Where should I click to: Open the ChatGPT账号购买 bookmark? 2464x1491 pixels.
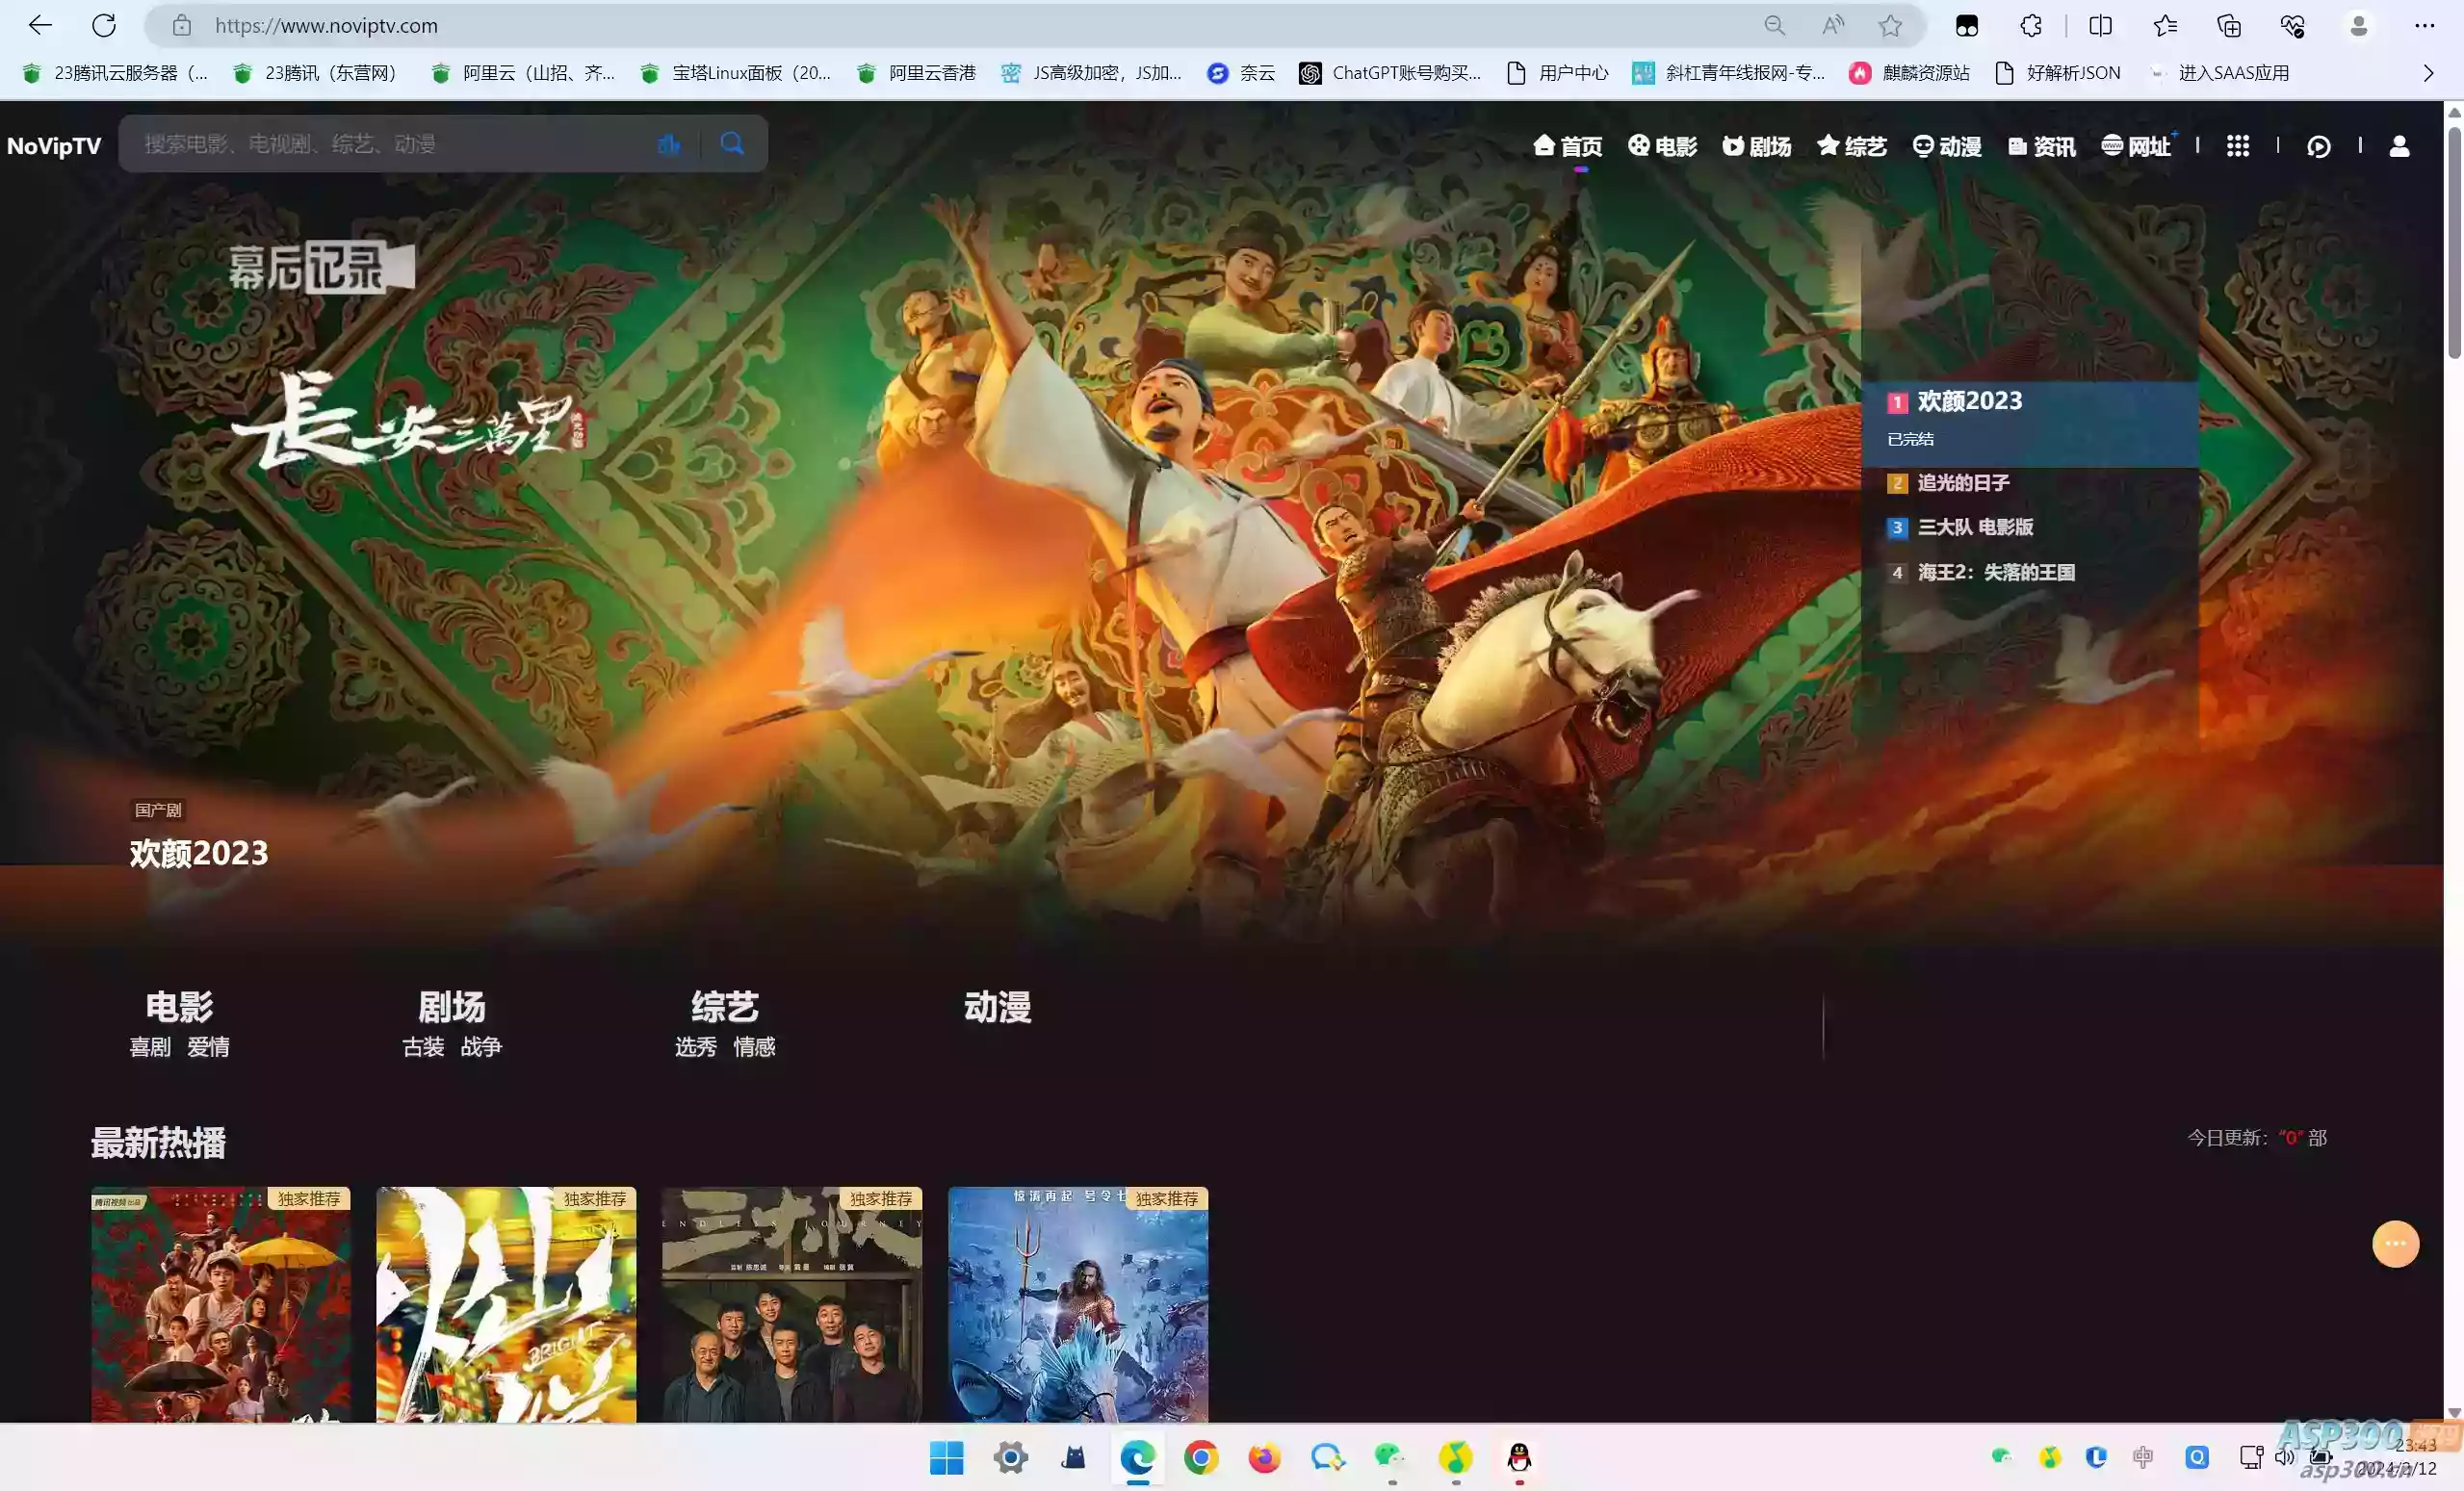coord(1390,73)
